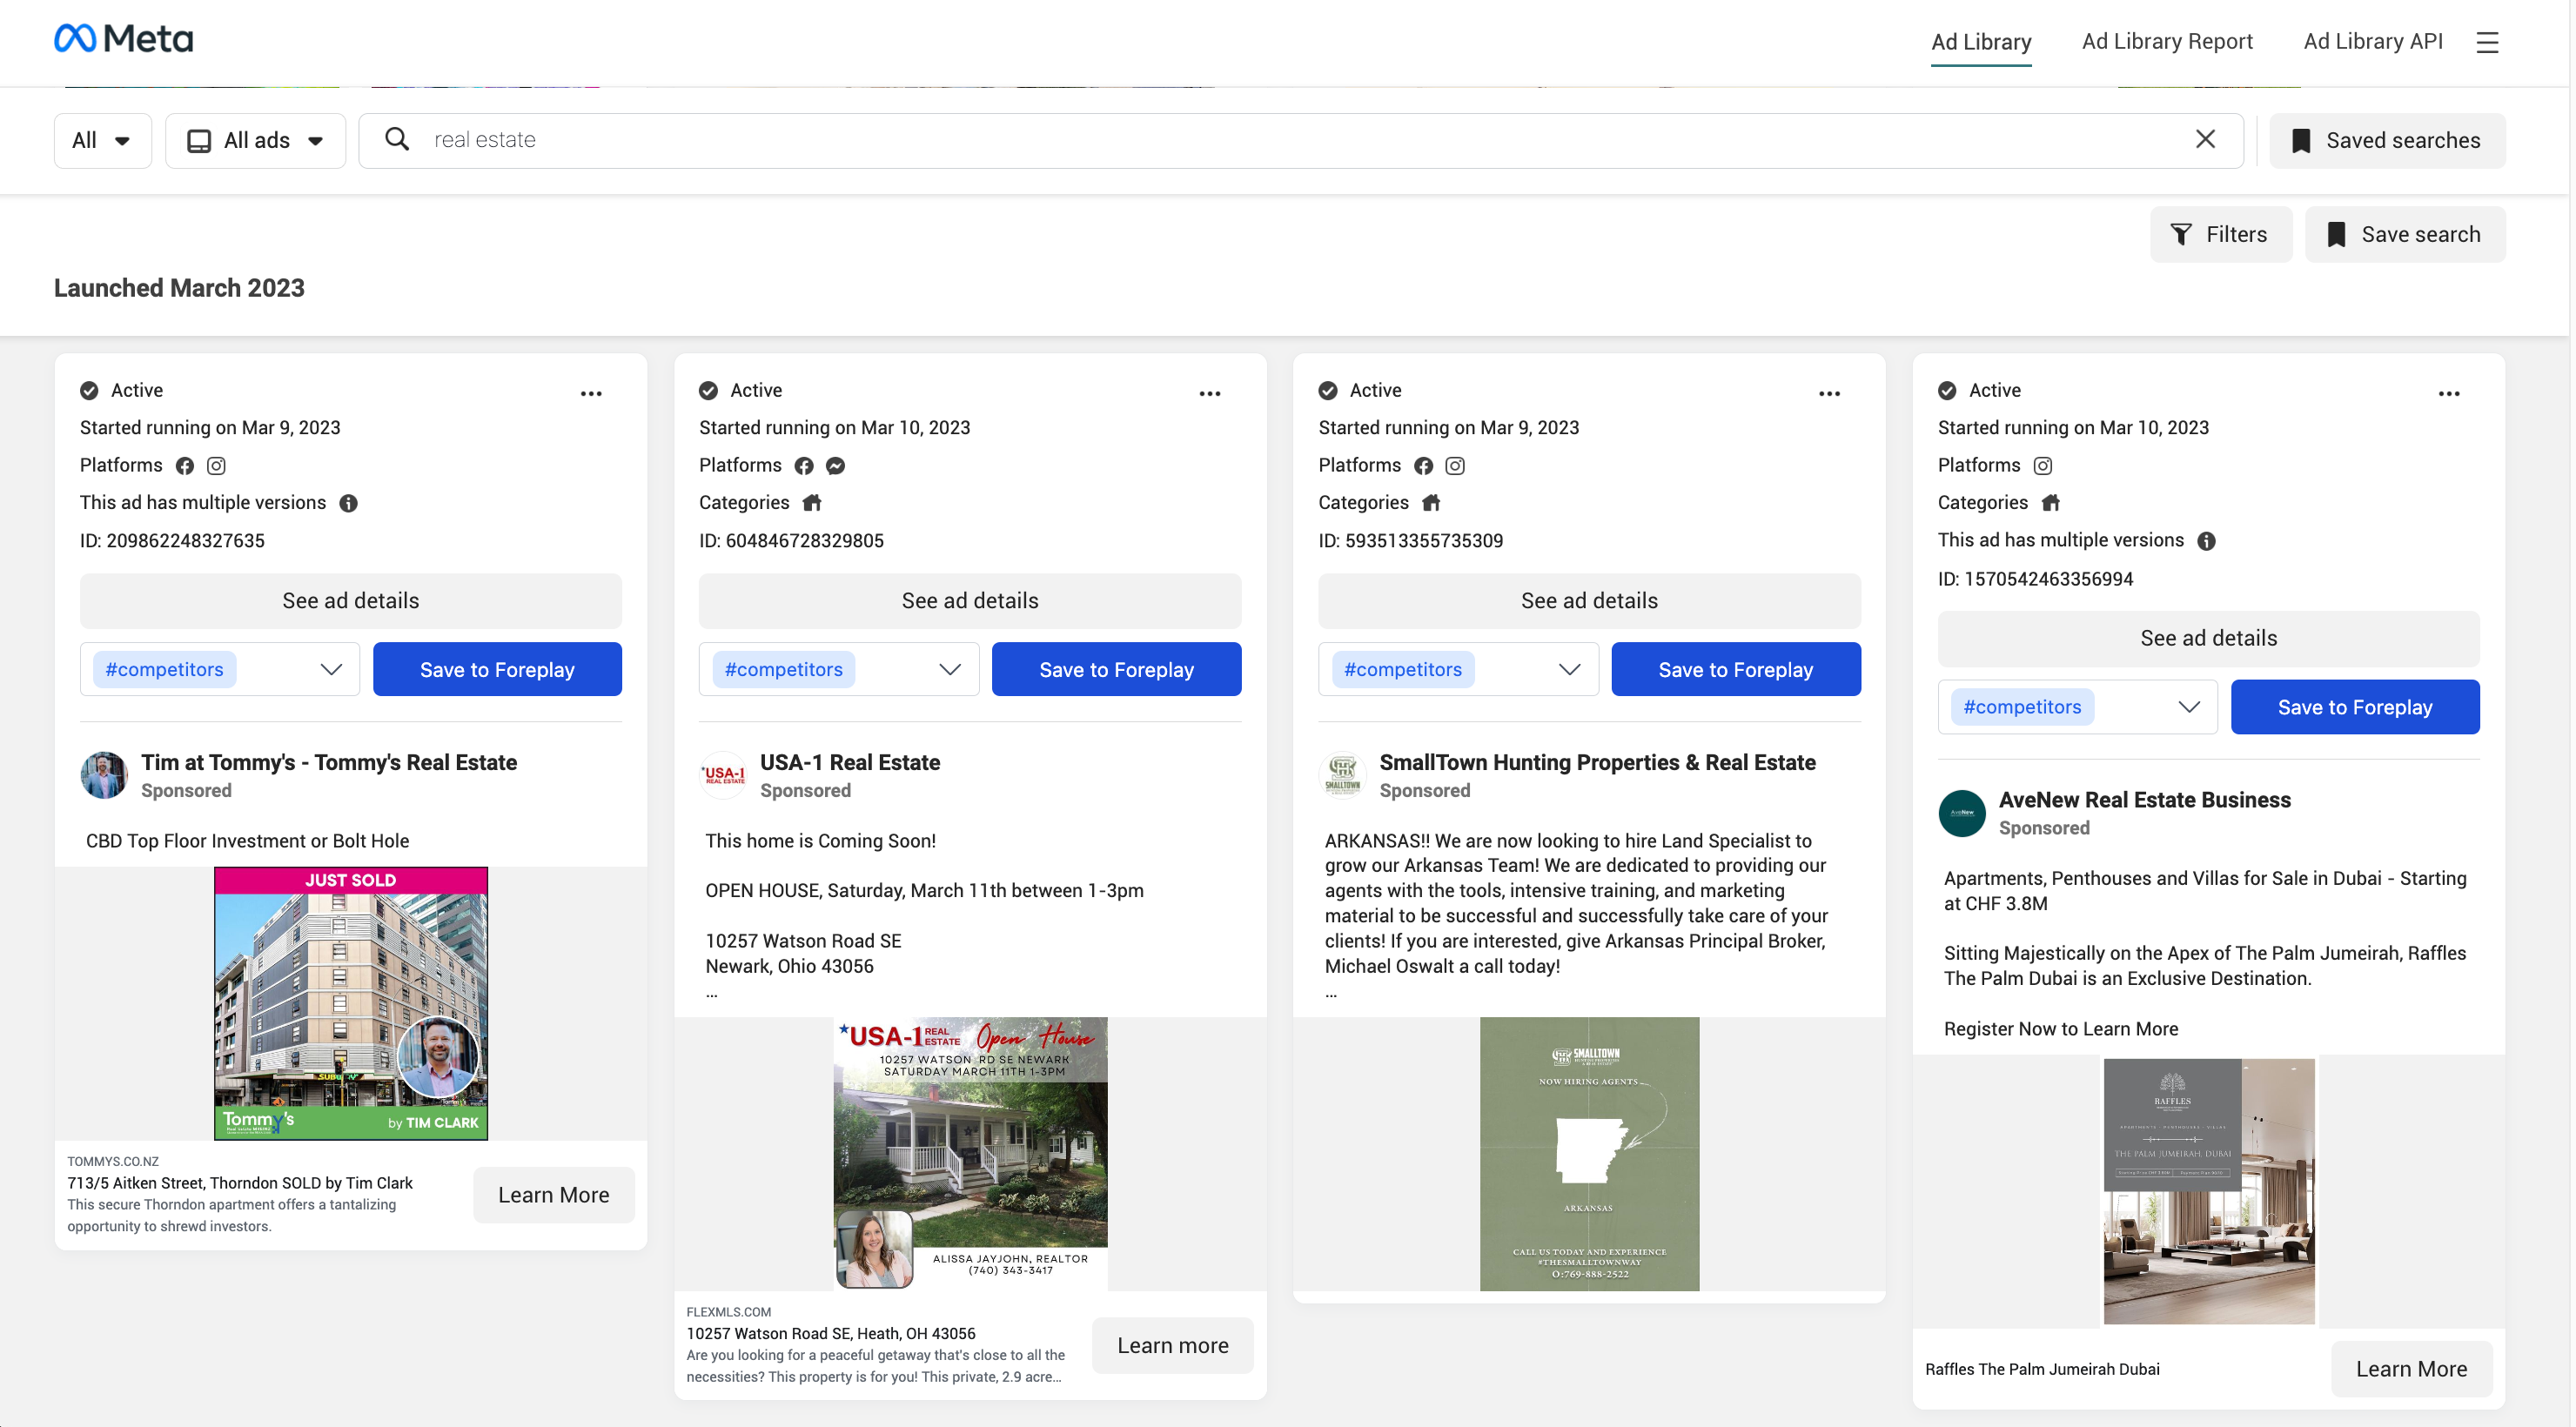Expand #competitors tag dropdown on USA-1 ad

click(950, 669)
